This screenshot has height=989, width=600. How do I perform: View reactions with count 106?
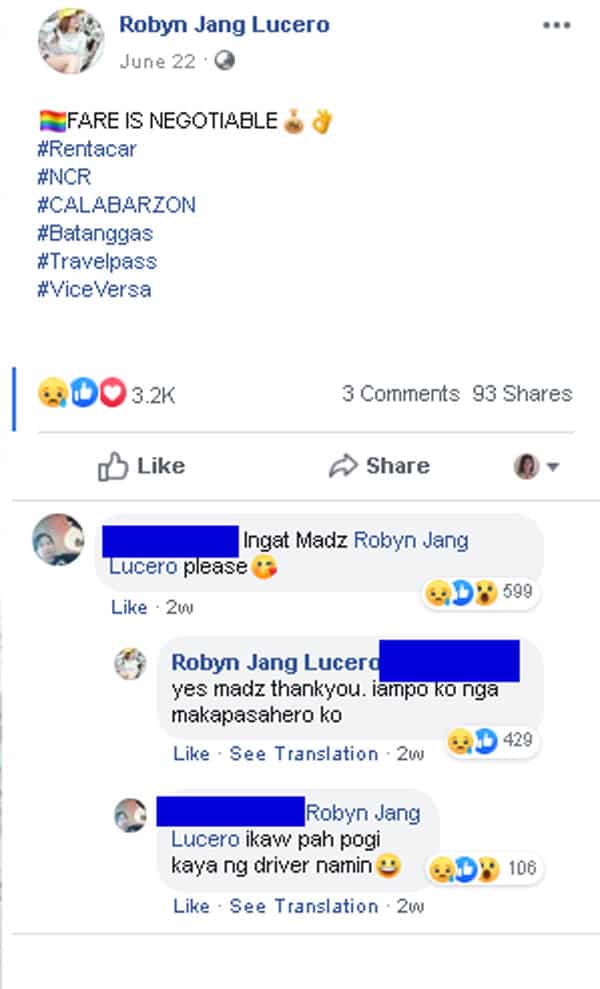coord(483,869)
